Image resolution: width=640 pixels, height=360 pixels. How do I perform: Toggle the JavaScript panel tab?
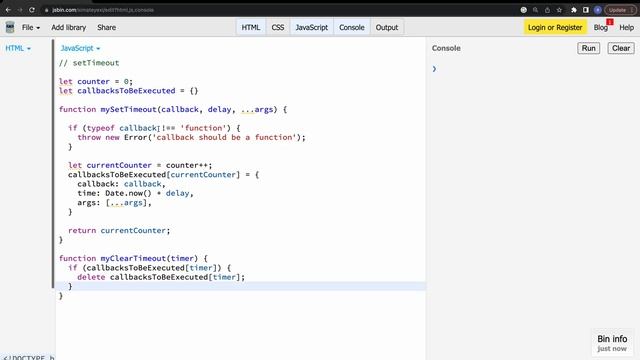[x=312, y=27]
